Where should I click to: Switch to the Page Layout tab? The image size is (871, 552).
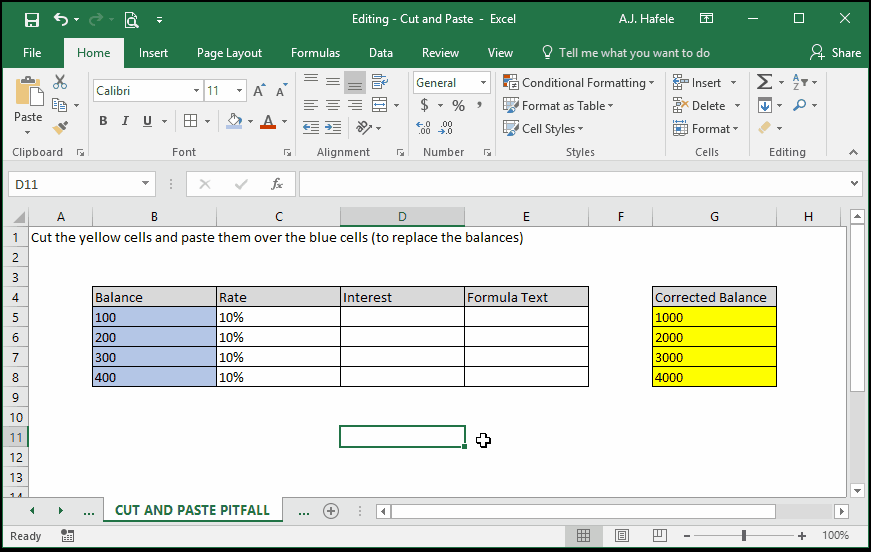point(229,53)
